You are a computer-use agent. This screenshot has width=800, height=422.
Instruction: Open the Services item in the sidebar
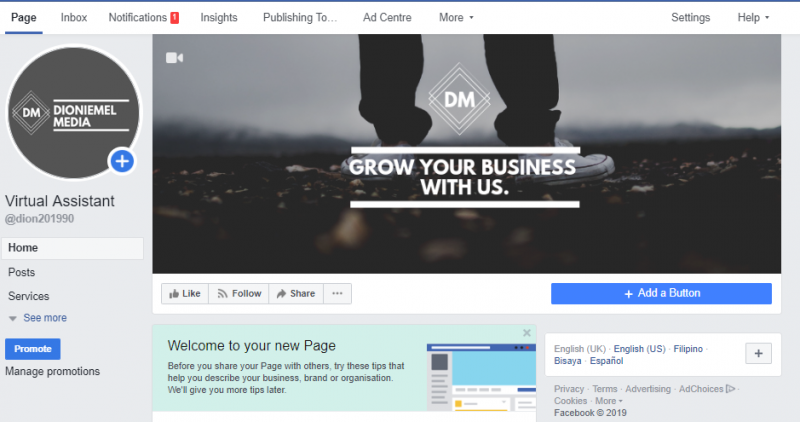[29, 296]
